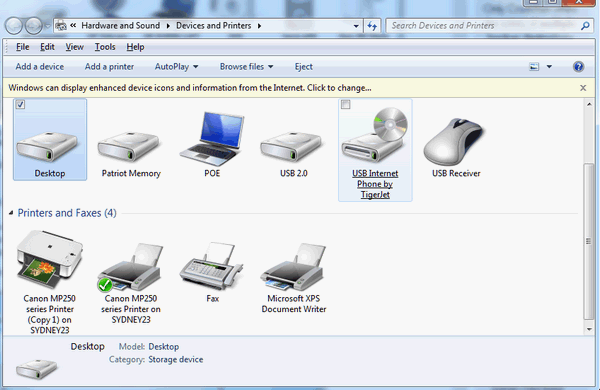Click the vertical scrollbar thumb
Screen dimensions: 600x390
(x=589, y=241)
